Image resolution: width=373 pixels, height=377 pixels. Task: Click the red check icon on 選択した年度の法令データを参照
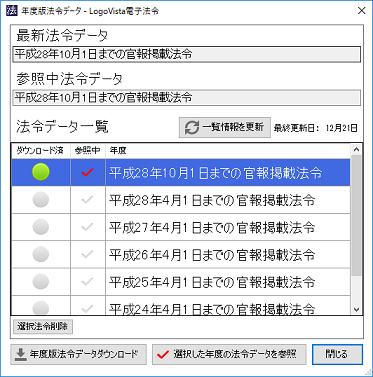coord(163,355)
